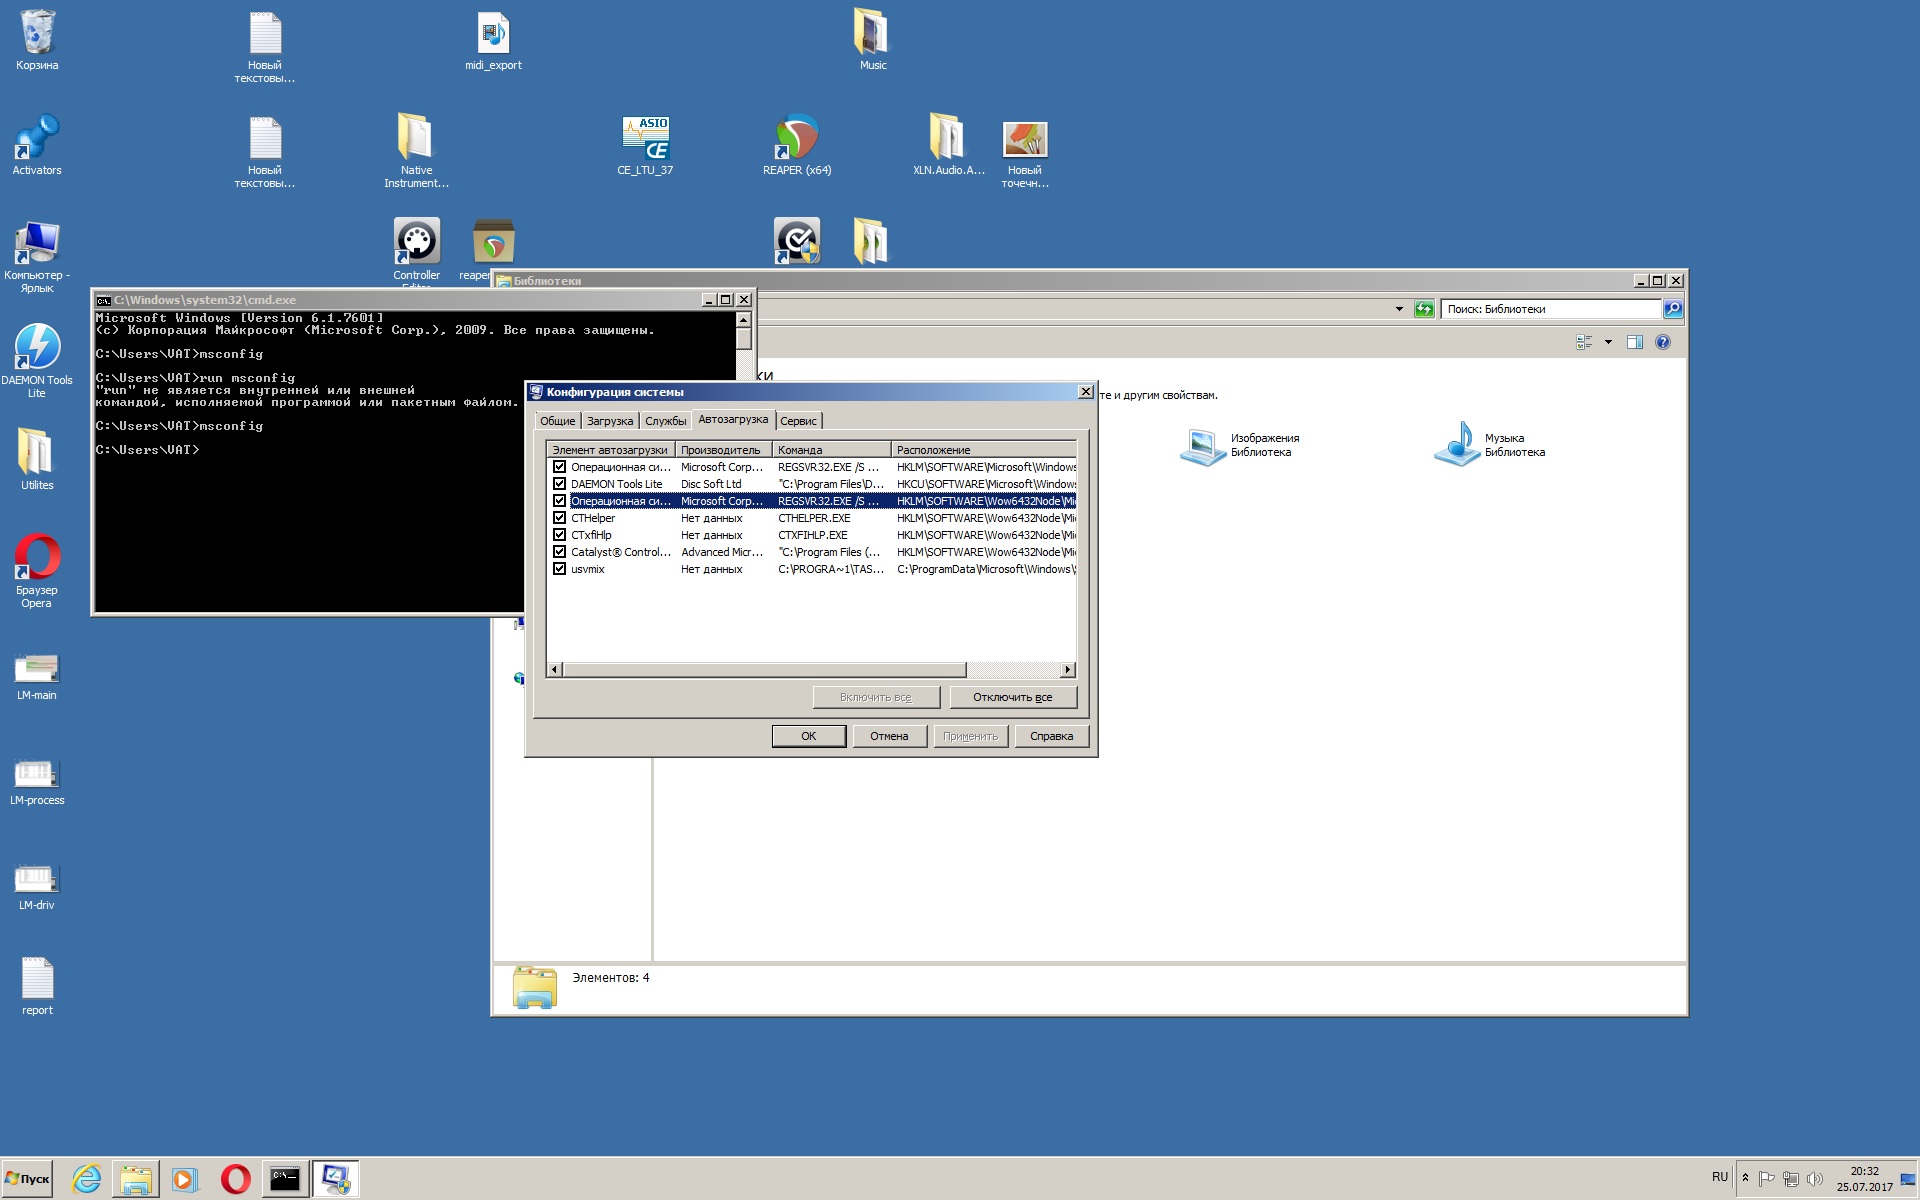Open the midi_export file icon

tap(493, 34)
